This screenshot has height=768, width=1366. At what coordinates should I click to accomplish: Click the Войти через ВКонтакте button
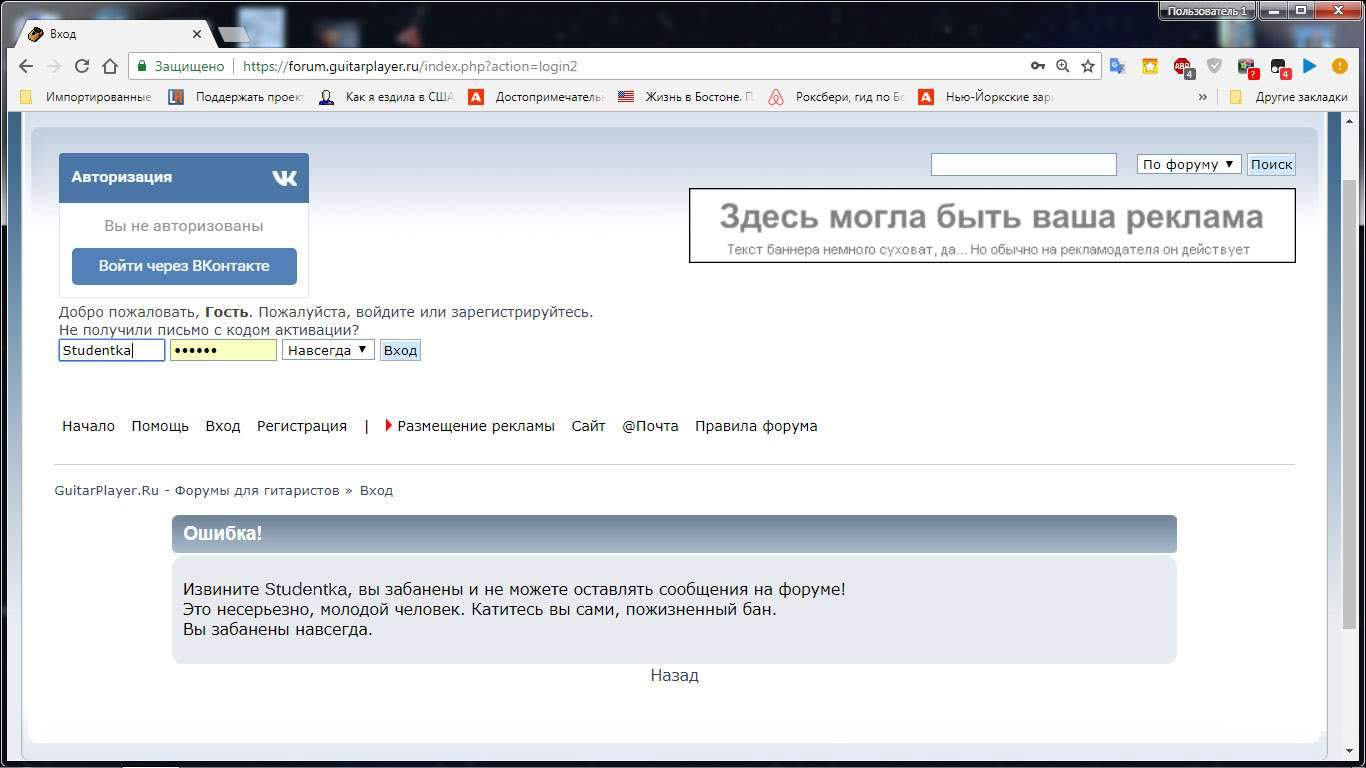184,266
